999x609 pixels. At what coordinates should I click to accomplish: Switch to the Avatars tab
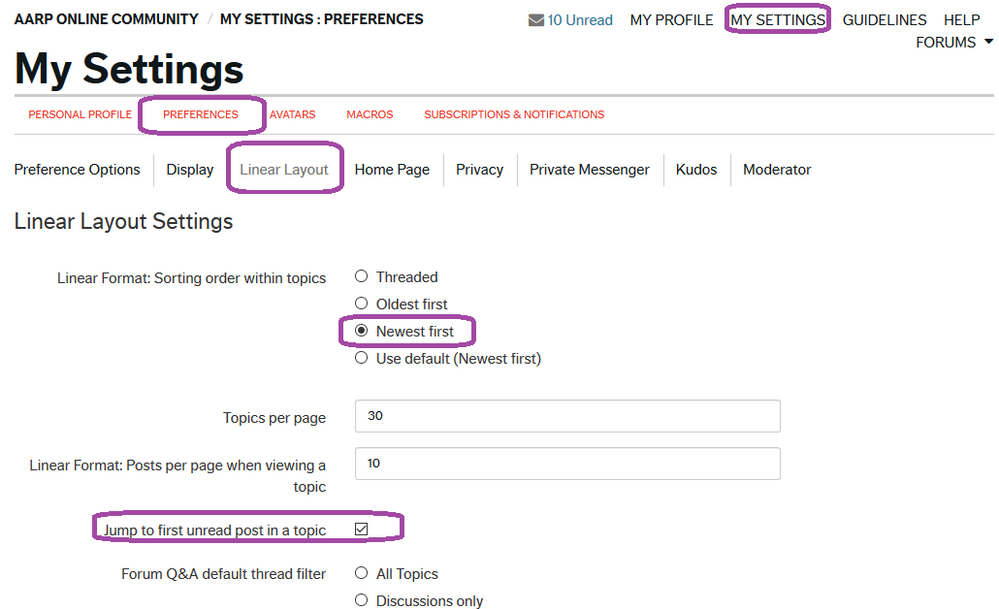[293, 115]
